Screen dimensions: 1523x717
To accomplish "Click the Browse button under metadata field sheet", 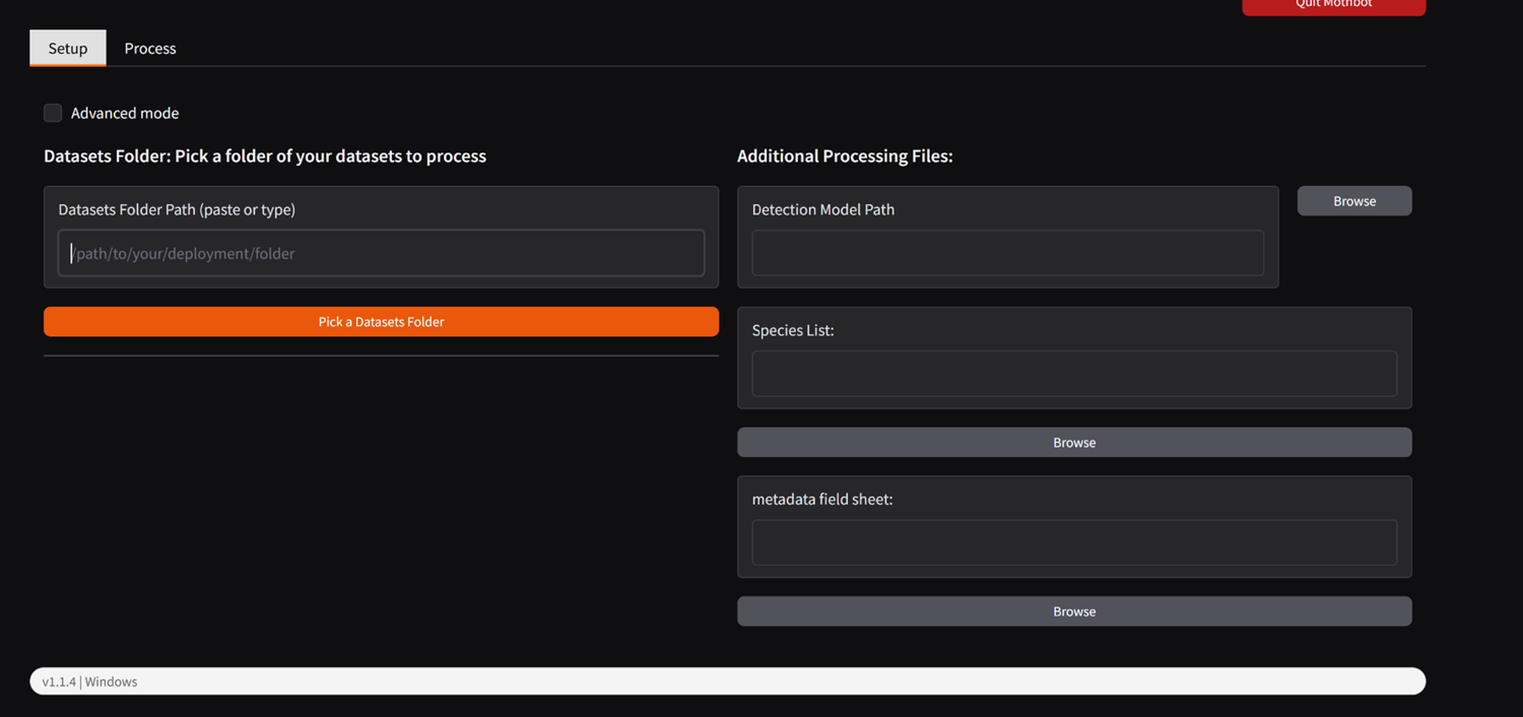I will tap(1075, 611).
